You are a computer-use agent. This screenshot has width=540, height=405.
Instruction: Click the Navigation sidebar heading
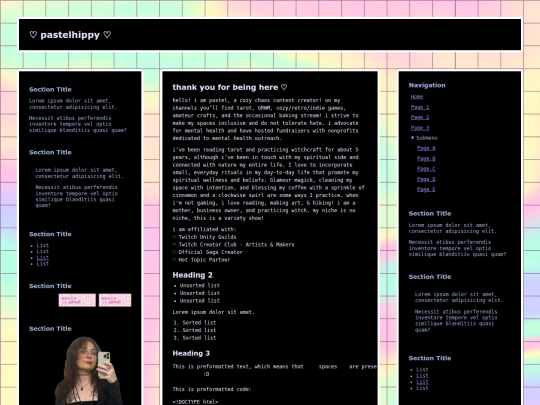pos(427,85)
